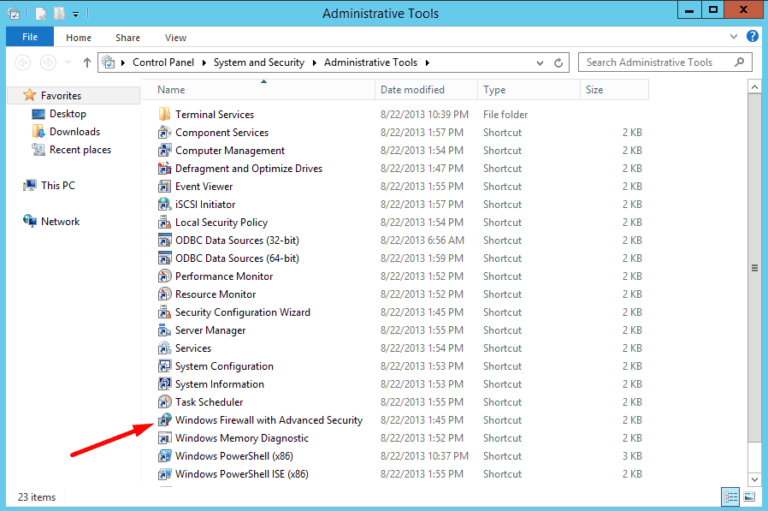This screenshot has height=511, width=768.
Task: Open the address bar history dropdown
Action: coord(540,63)
